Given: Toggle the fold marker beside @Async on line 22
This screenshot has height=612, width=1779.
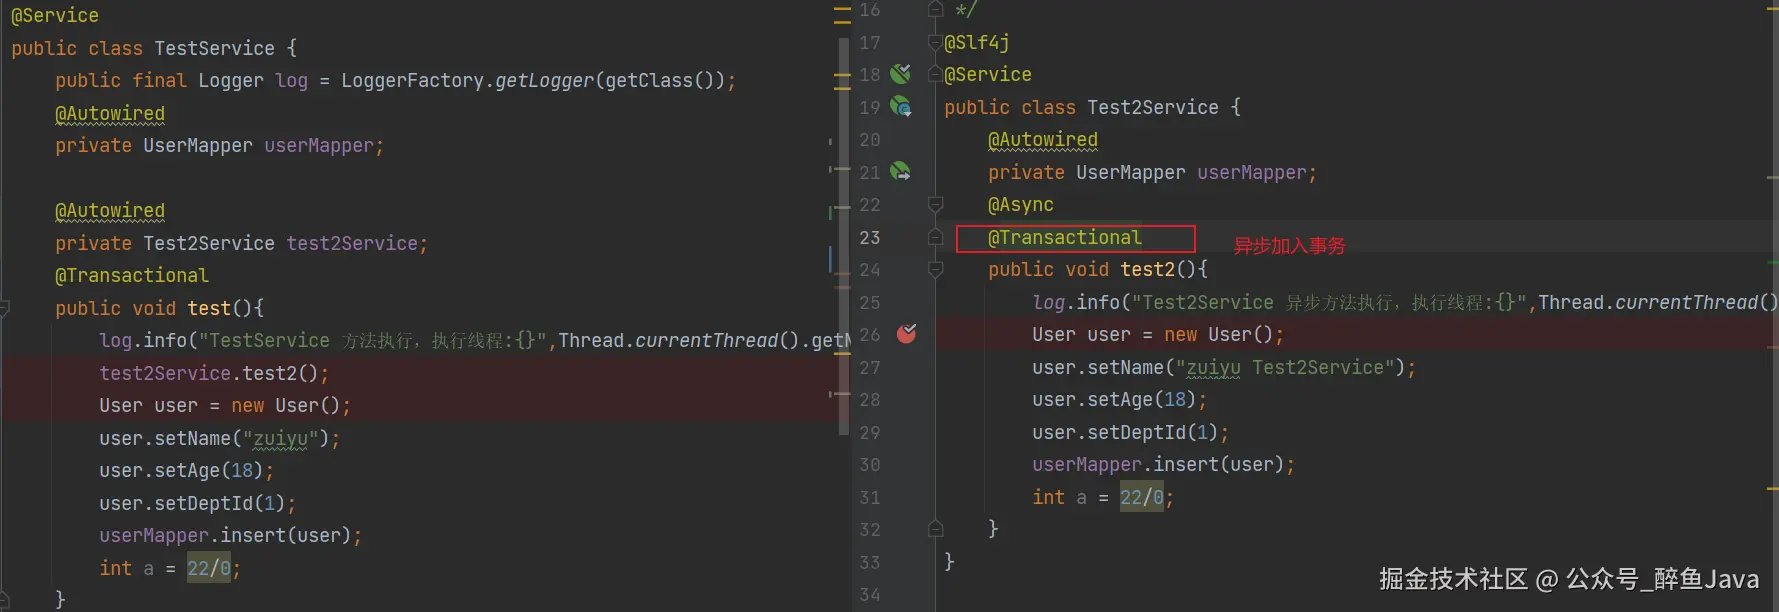Looking at the screenshot, I should click(x=936, y=204).
